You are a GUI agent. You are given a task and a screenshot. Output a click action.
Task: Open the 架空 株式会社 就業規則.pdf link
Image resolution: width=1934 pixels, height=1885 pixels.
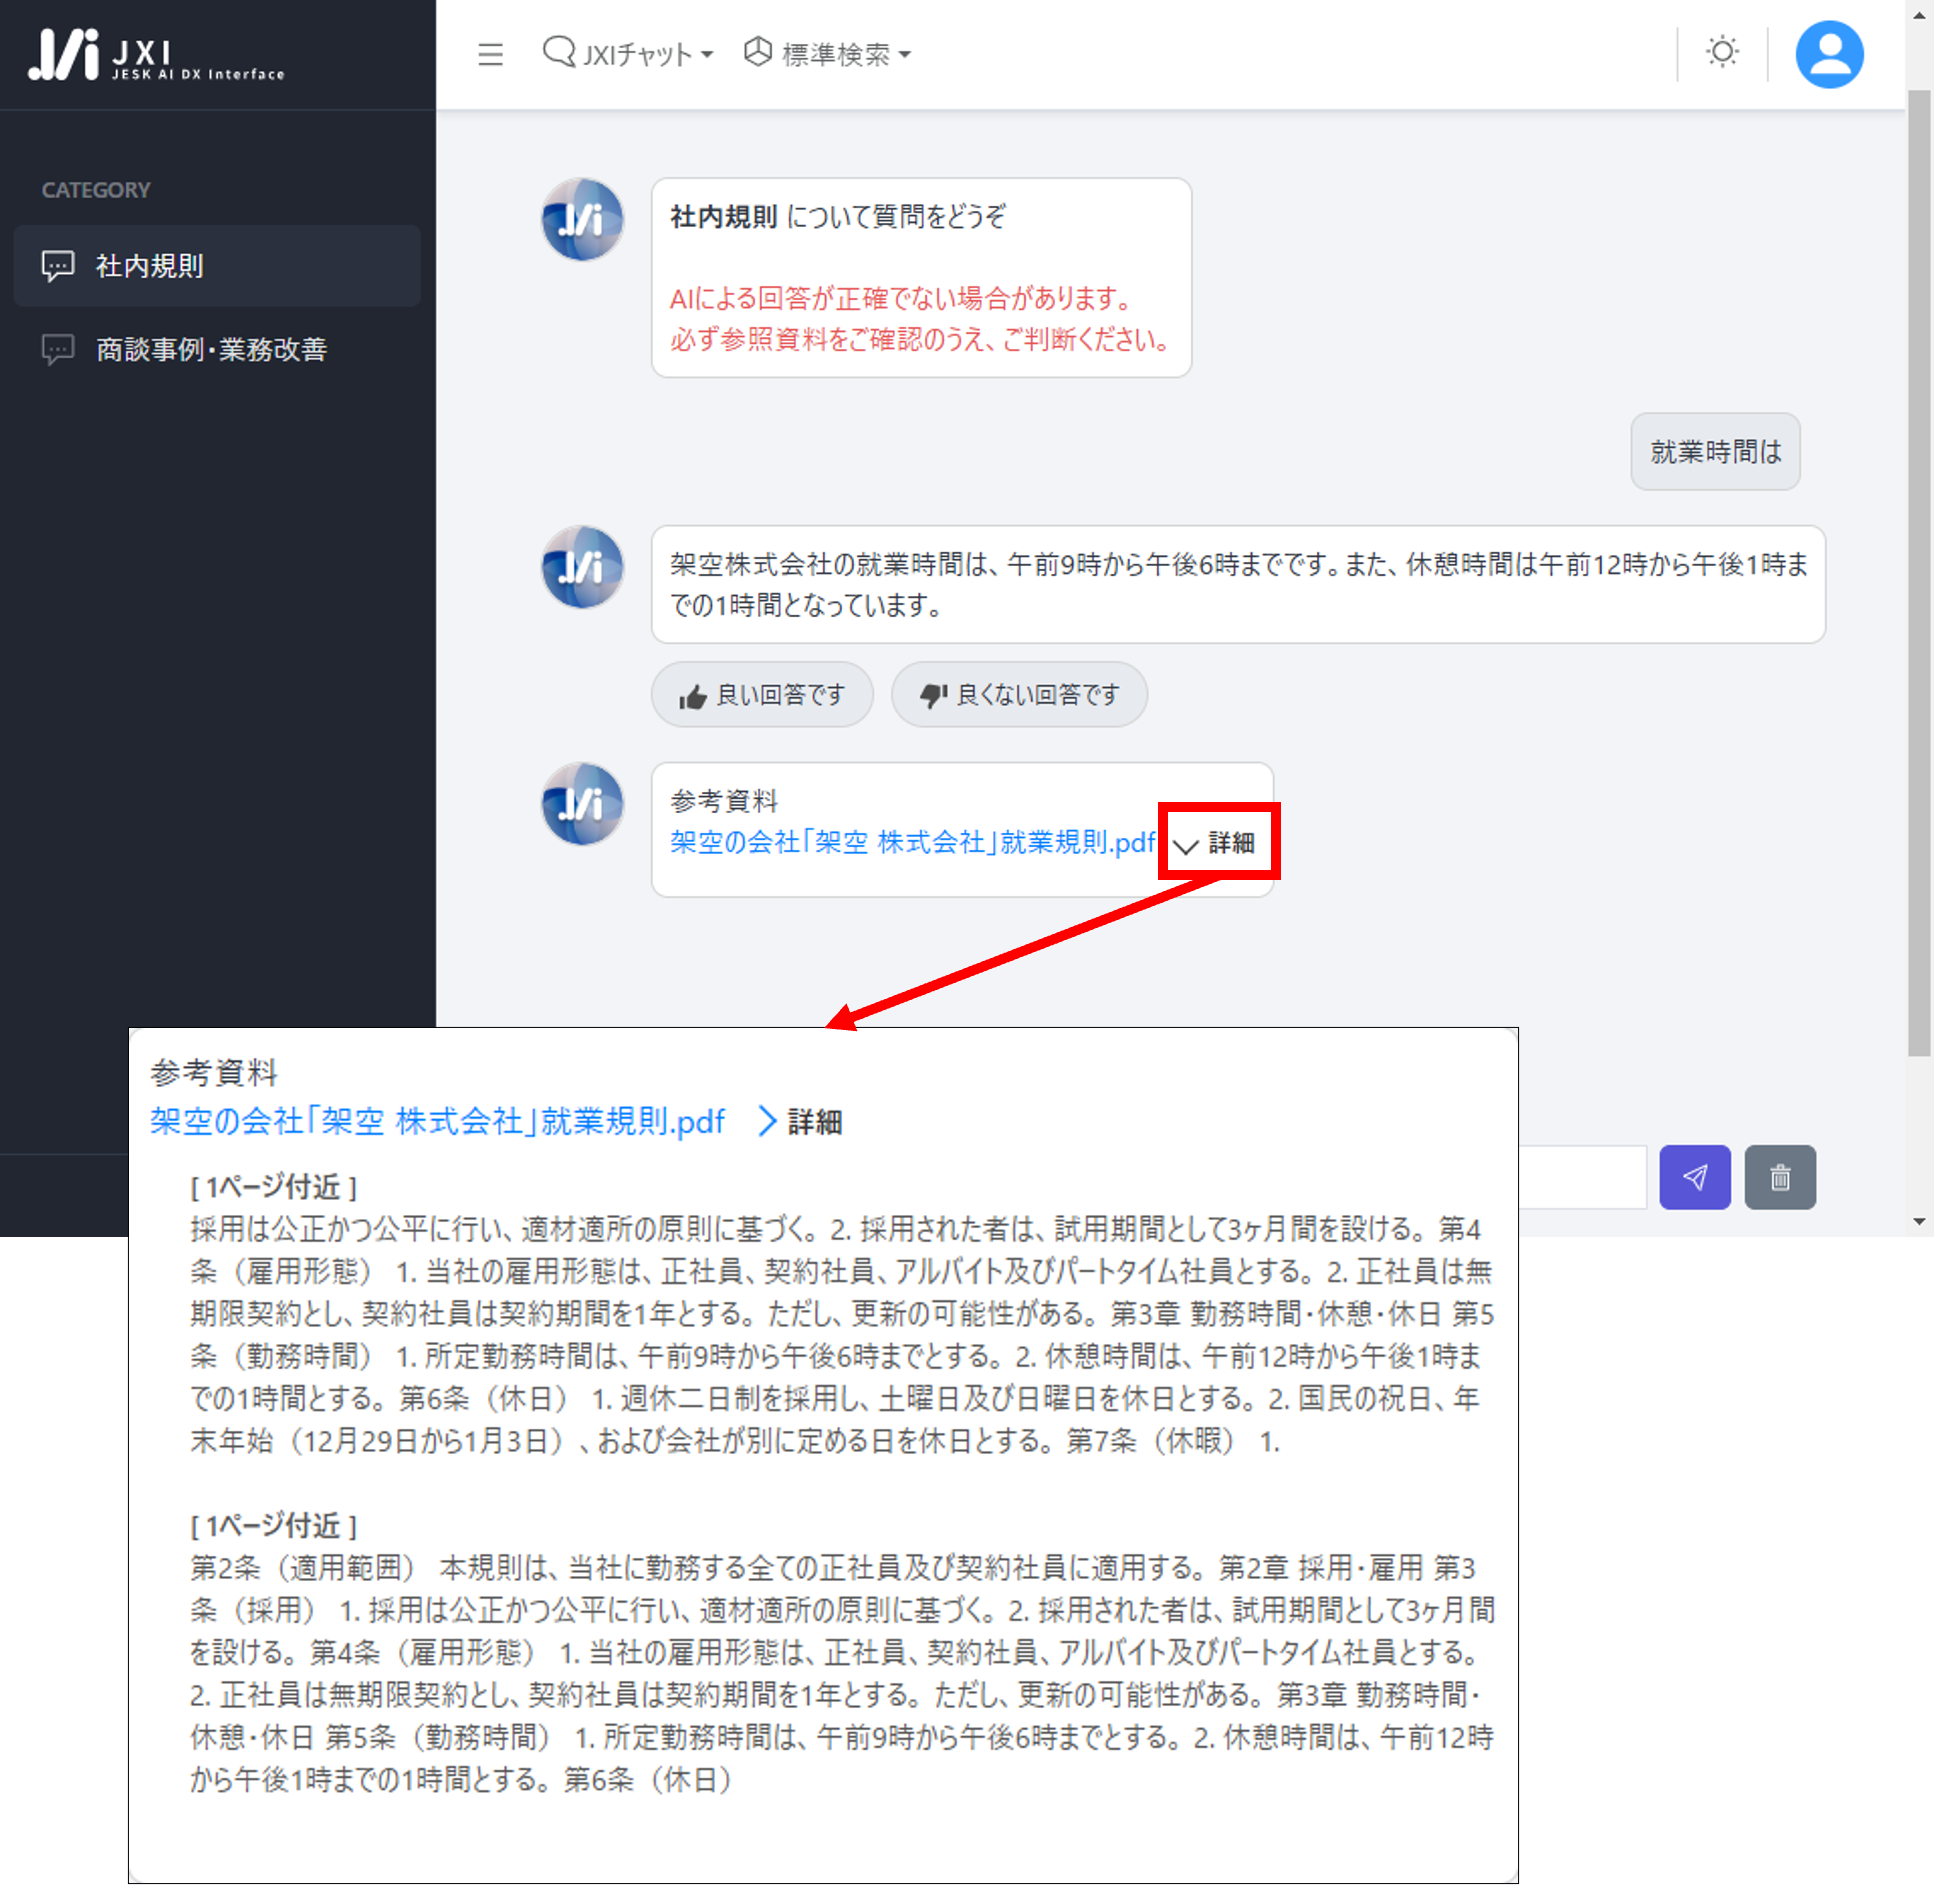(x=912, y=842)
